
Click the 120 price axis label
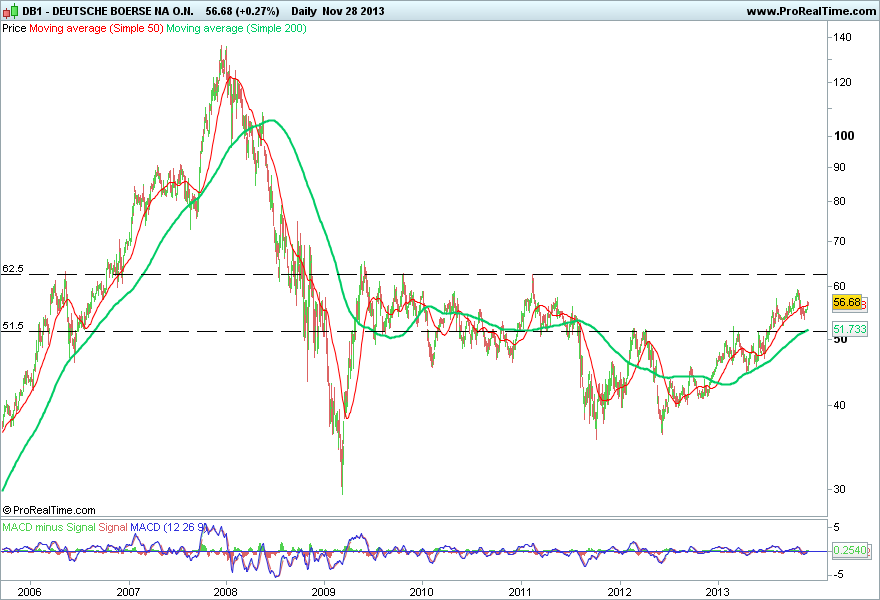[842, 83]
